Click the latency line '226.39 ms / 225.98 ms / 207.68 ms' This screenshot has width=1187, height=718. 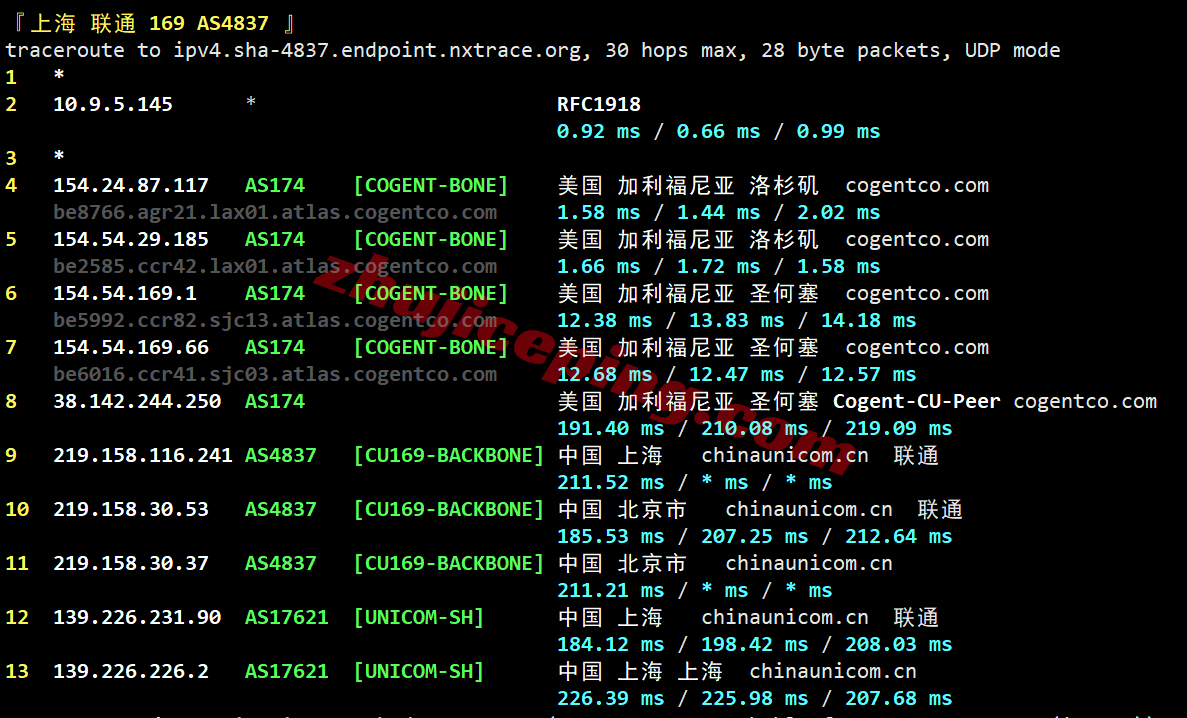click(x=755, y=698)
